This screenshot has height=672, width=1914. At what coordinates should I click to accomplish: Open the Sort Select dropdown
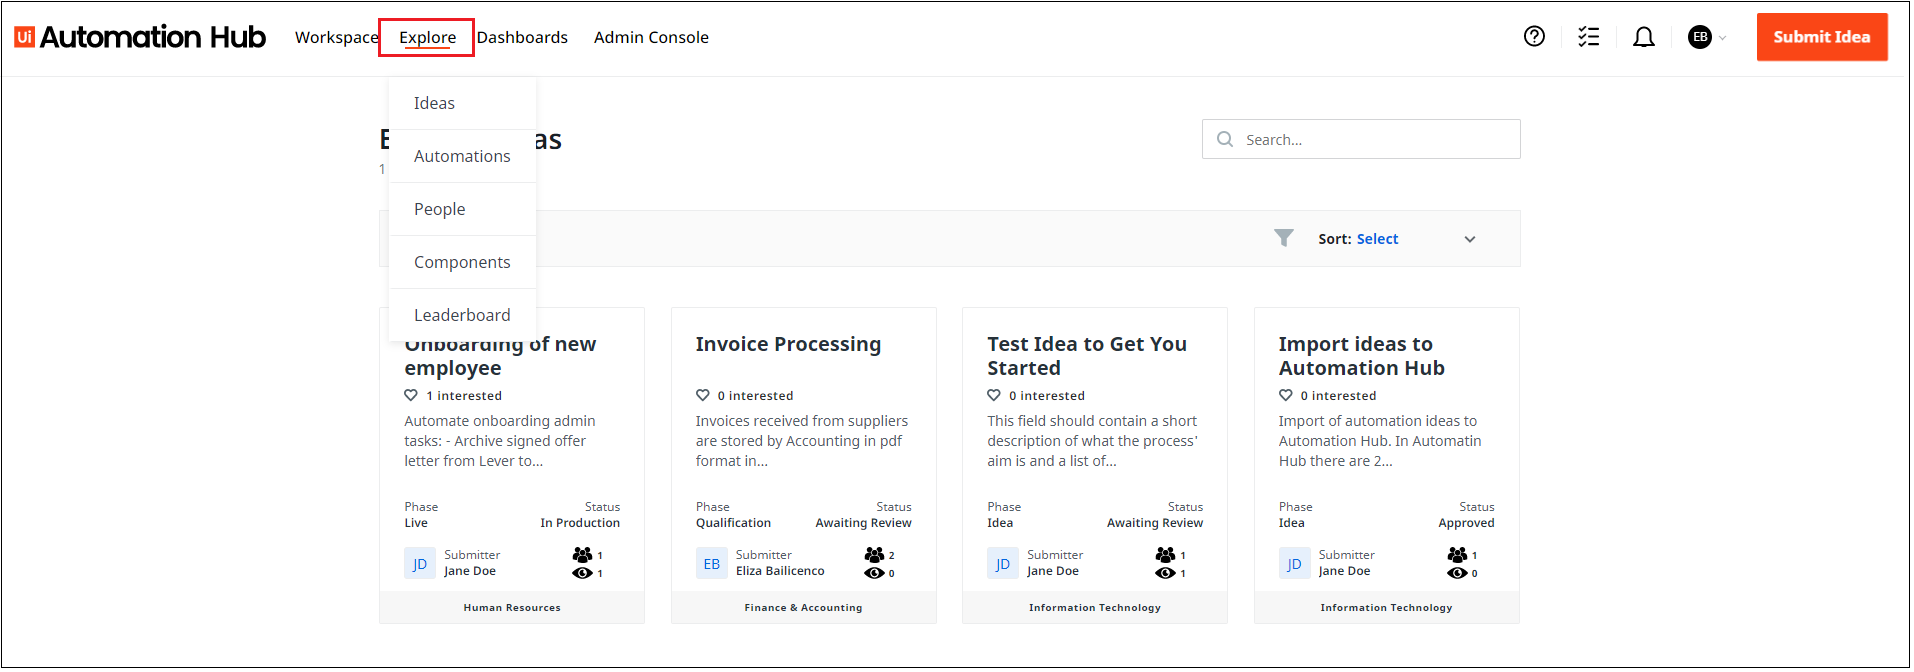coord(1397,239)
